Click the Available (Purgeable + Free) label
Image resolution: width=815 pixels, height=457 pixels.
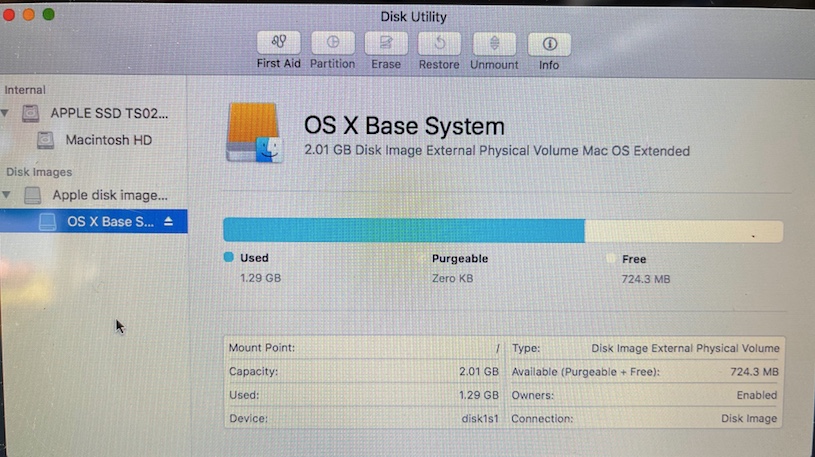click(x=586, y=372)
